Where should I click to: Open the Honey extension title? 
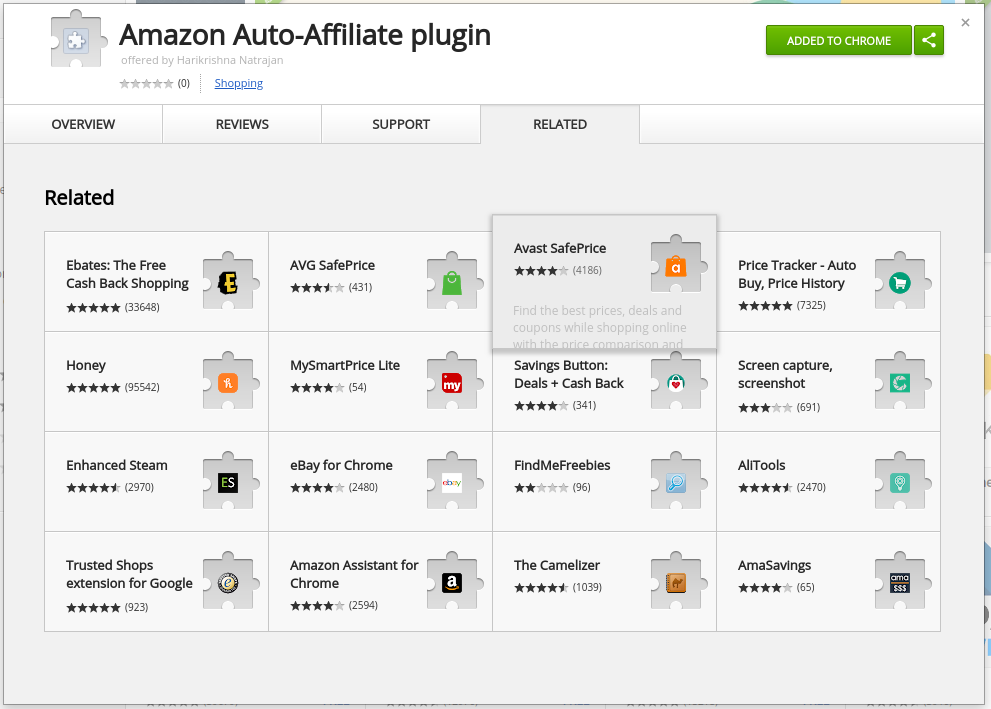86,365
